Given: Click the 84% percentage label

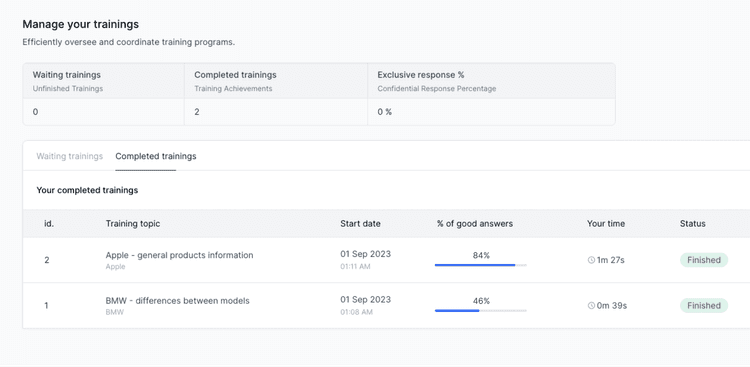Looking at the screenshot, I should click(481, 256).
